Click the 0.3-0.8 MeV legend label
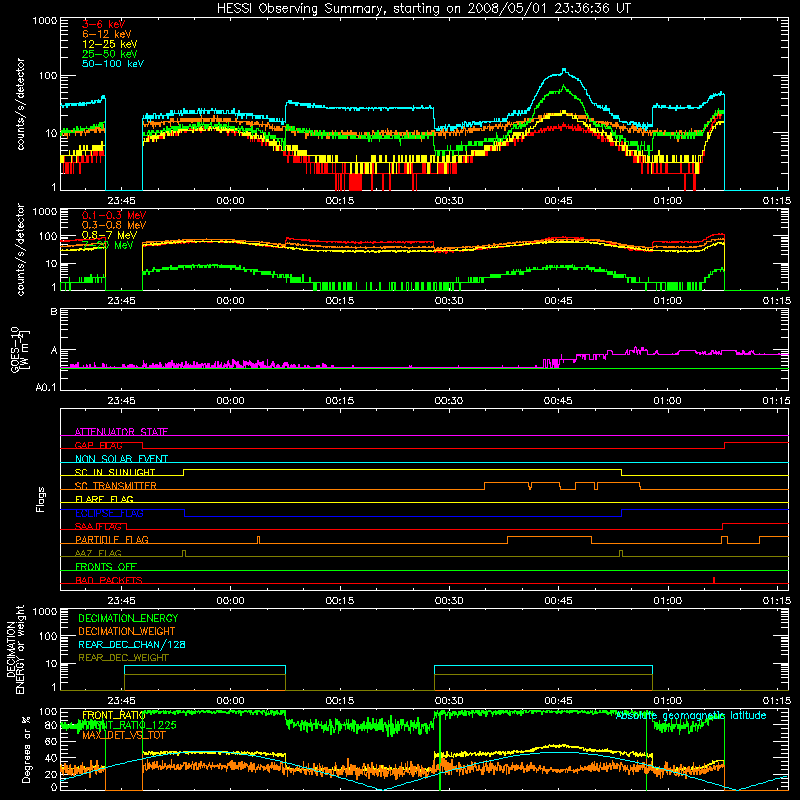Viewport: 800px width, 800px height. point(114,225)
